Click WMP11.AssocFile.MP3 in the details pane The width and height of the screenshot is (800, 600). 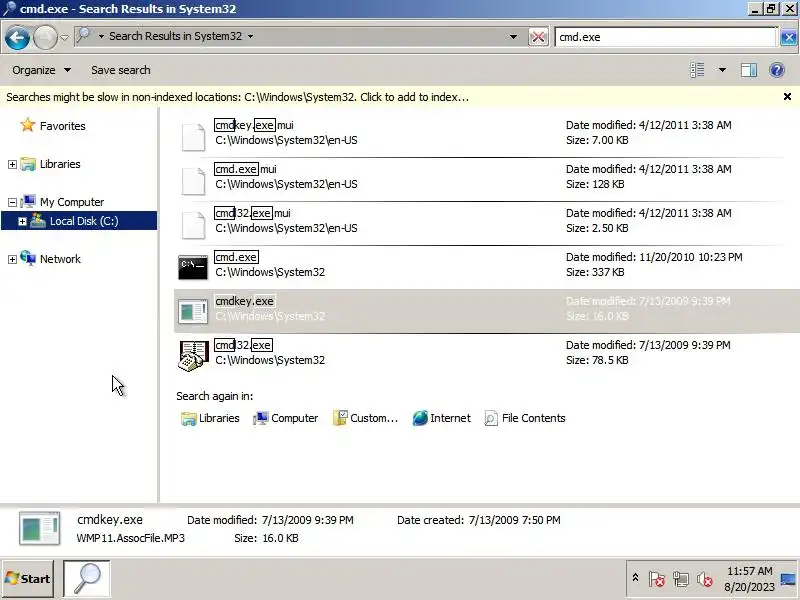(x=131, y=538)
